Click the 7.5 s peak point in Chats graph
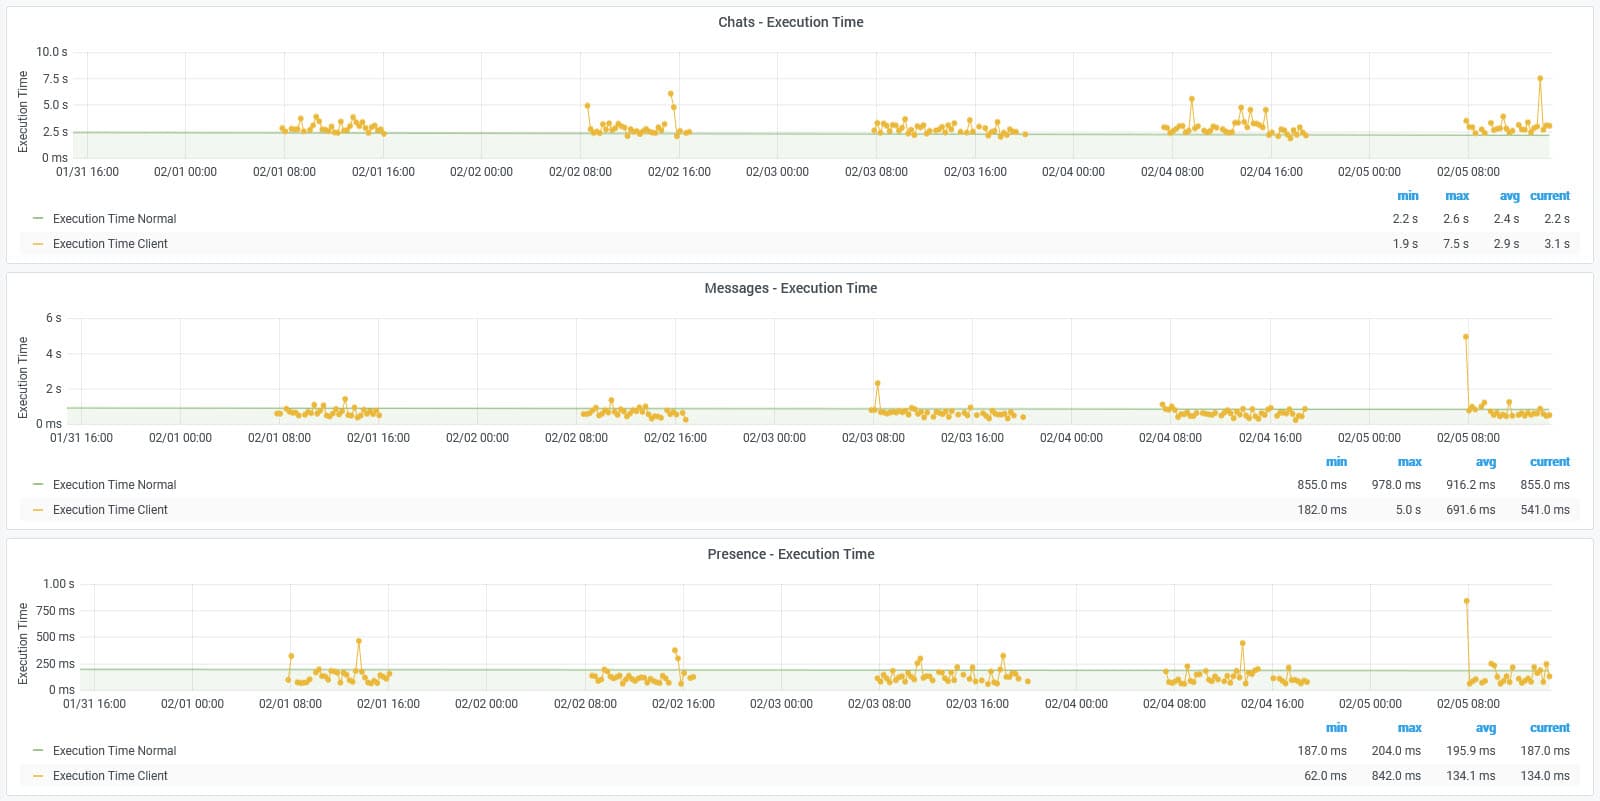The image size is (1600, 801). tap(1540, 78)
